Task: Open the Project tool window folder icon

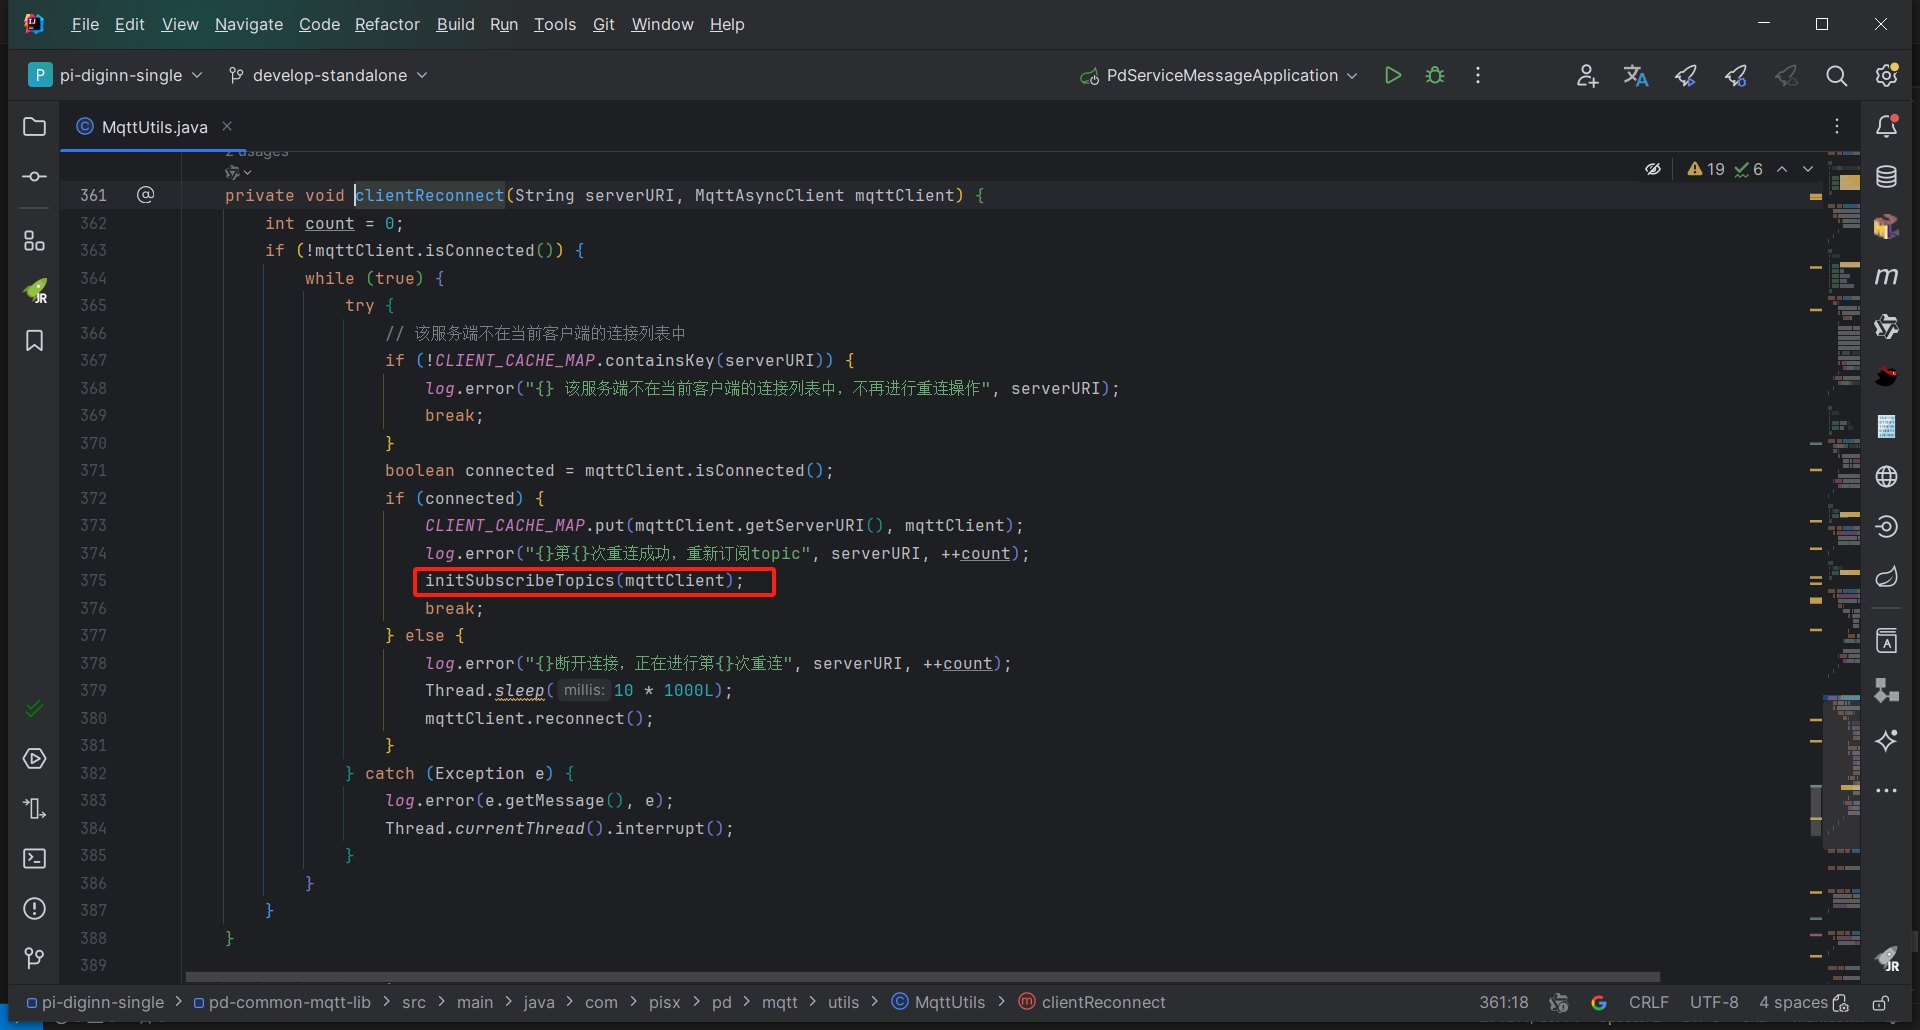Action: 34,127
